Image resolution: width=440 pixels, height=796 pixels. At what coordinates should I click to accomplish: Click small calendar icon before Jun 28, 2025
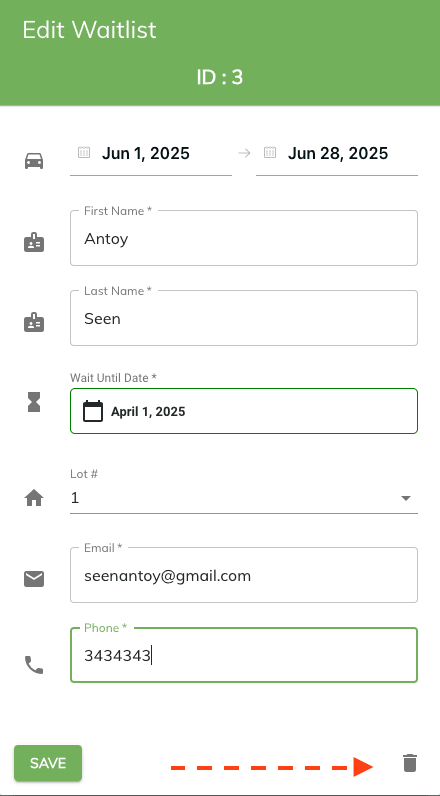point(270,152)
